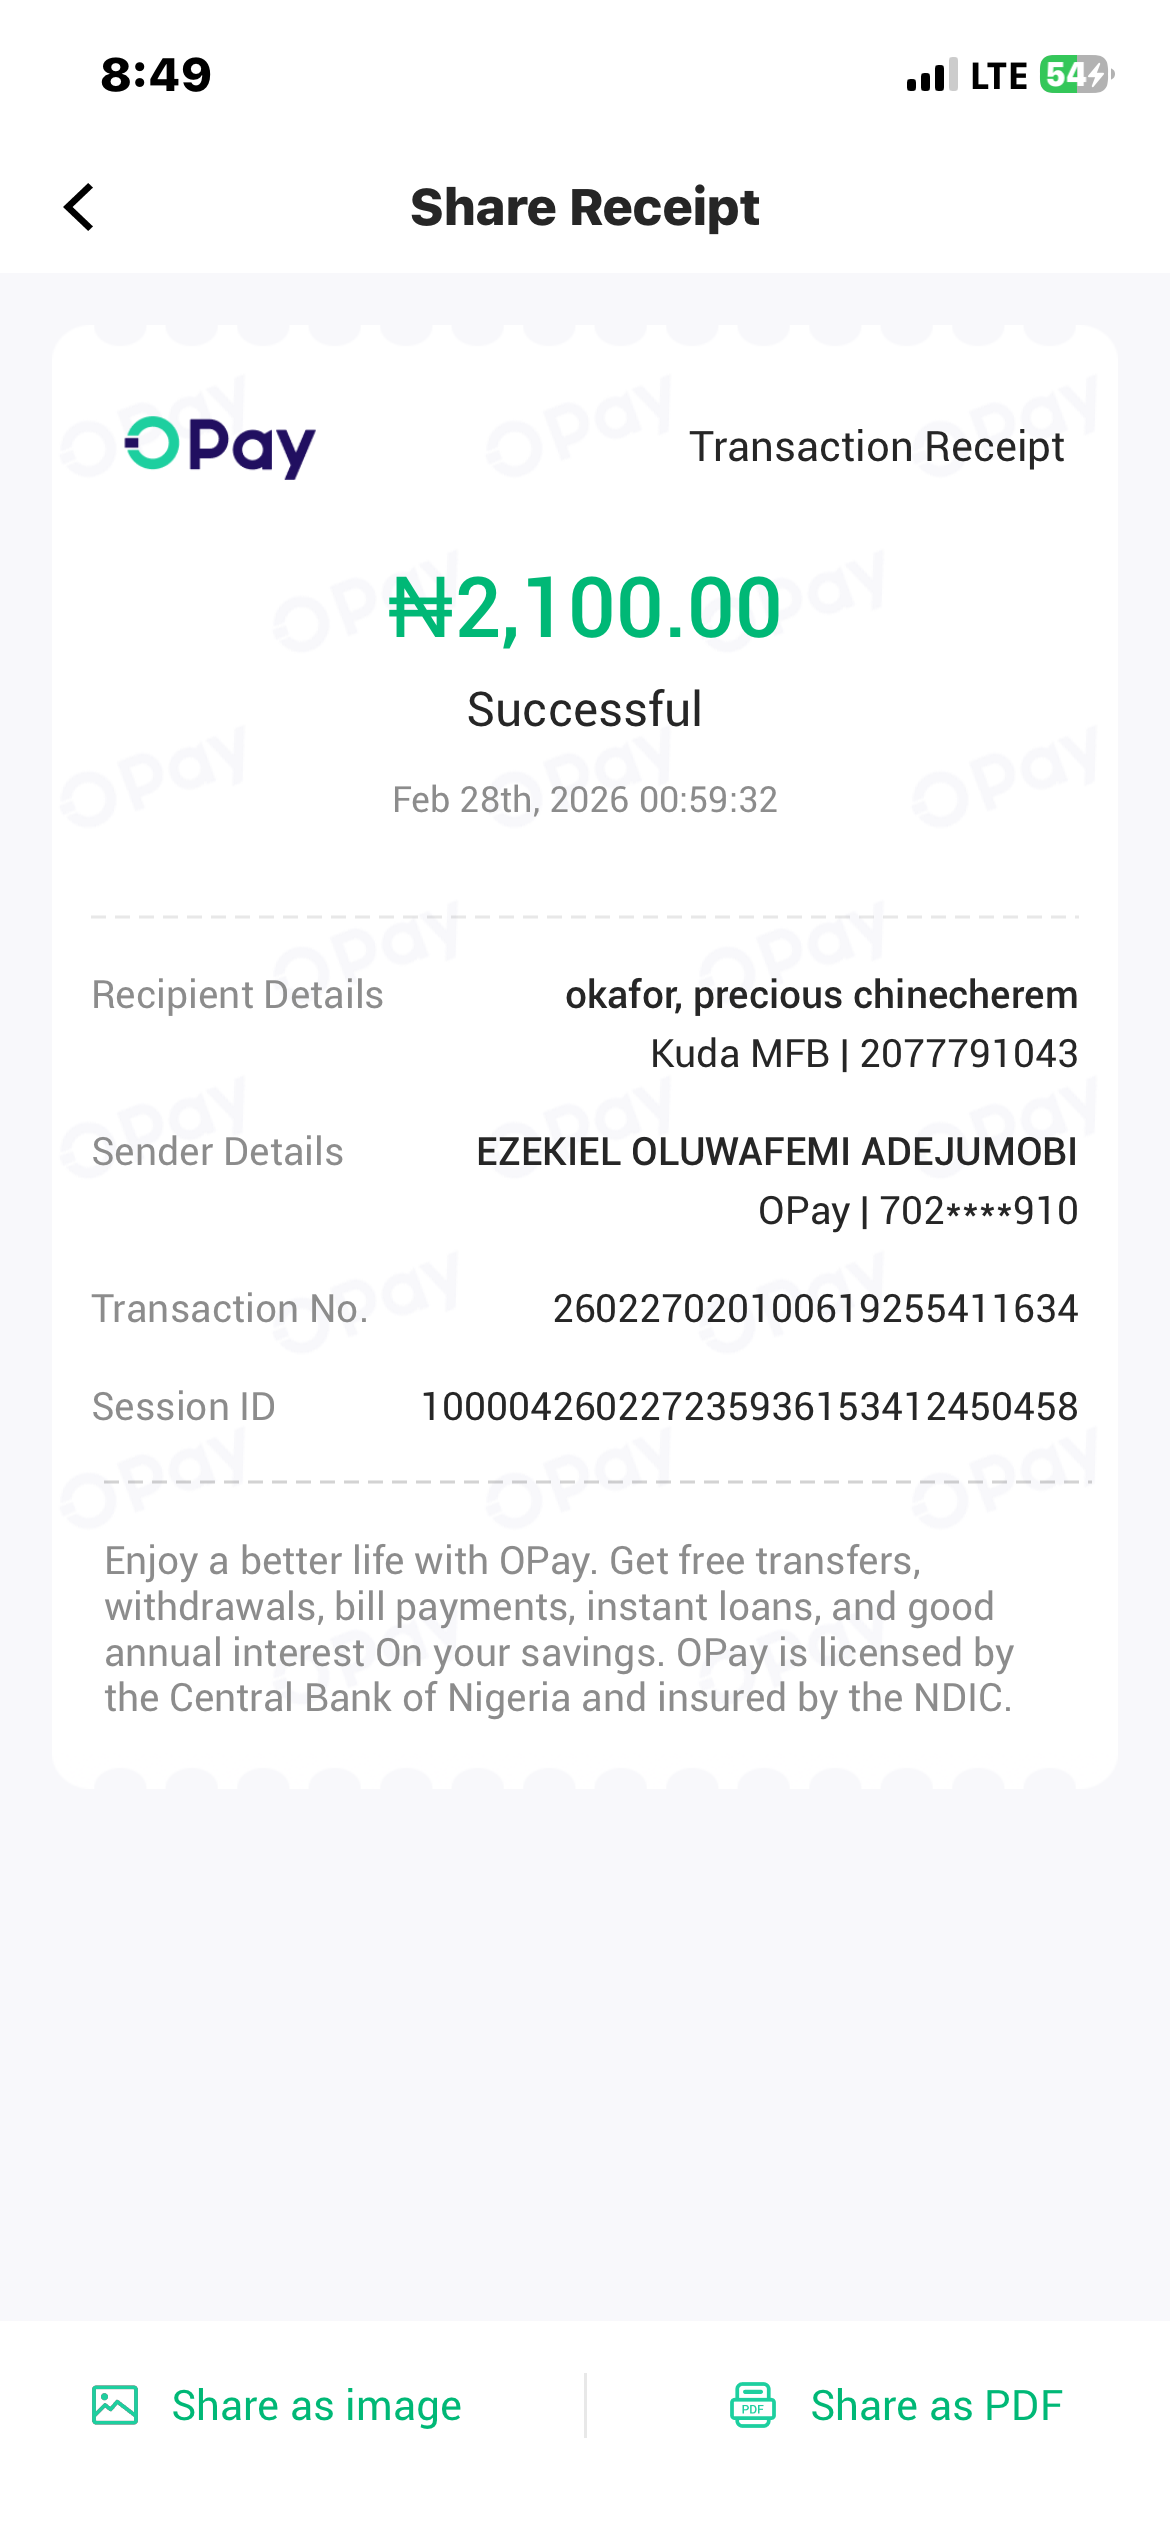Tap the PDF printer icon
Image resolution: width=1170 pixels, height=2532 pixels.
tap(753, 2404)
